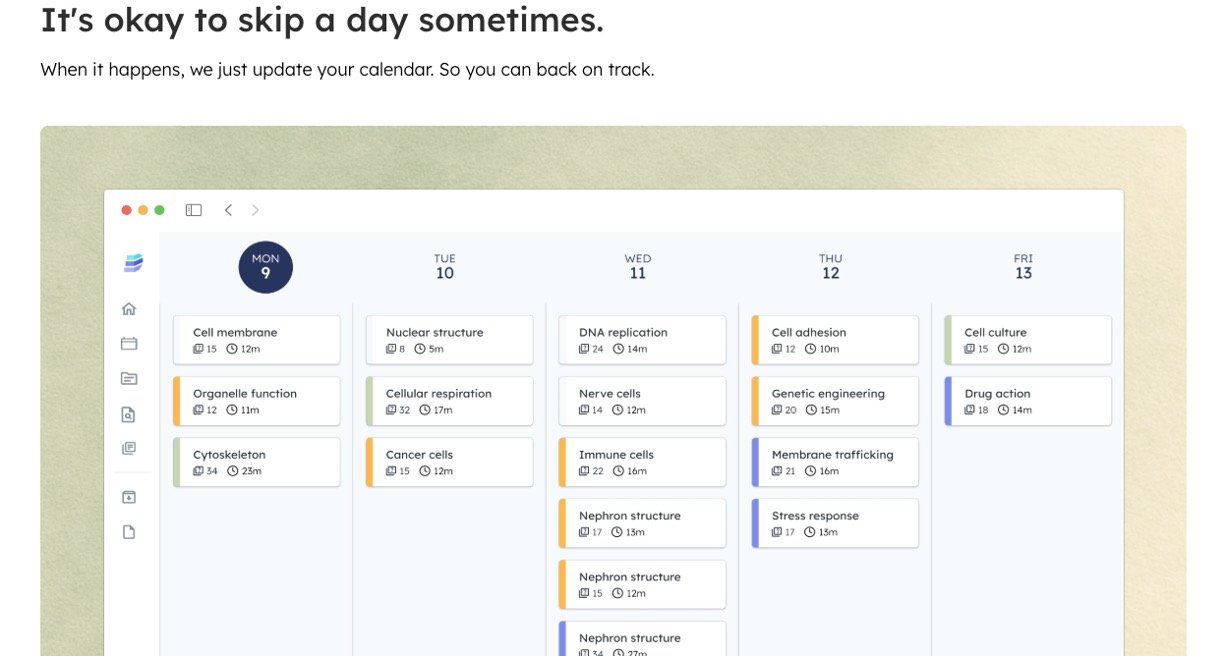The width and height of the screenshot is (1224, 656).
Task: Open the Genetic engineering card
Action: (x=835, y=401)
